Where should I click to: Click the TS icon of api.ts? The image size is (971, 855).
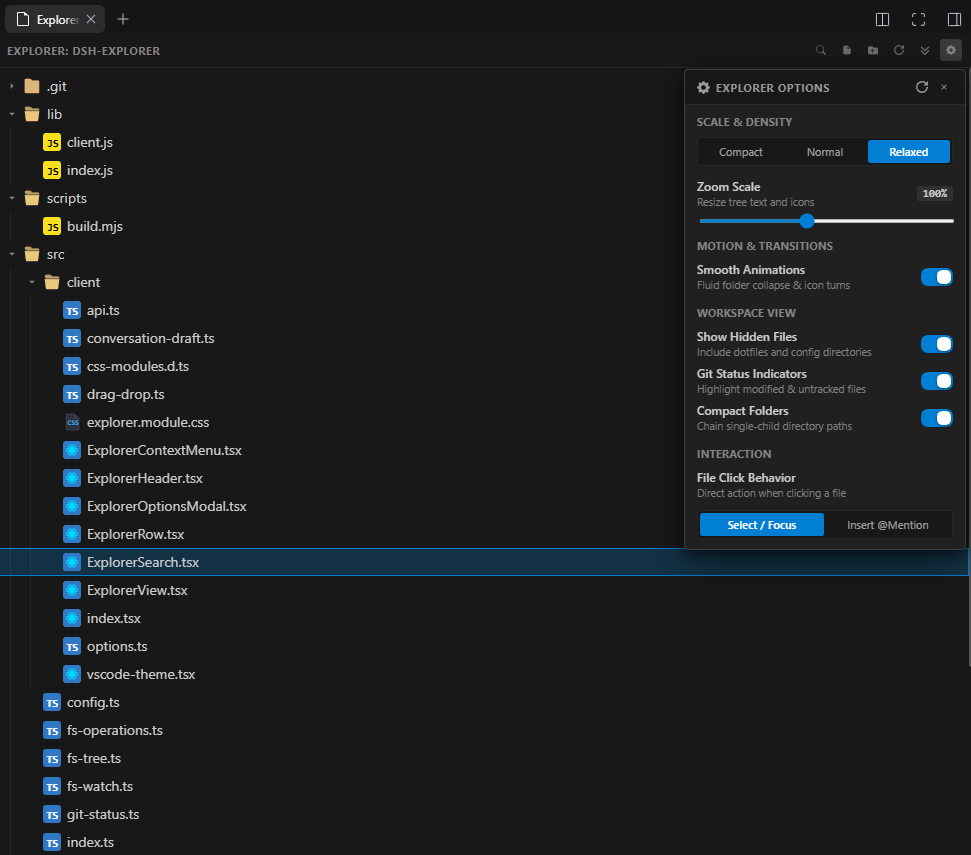pyautogui.click(x=72, y=311)
